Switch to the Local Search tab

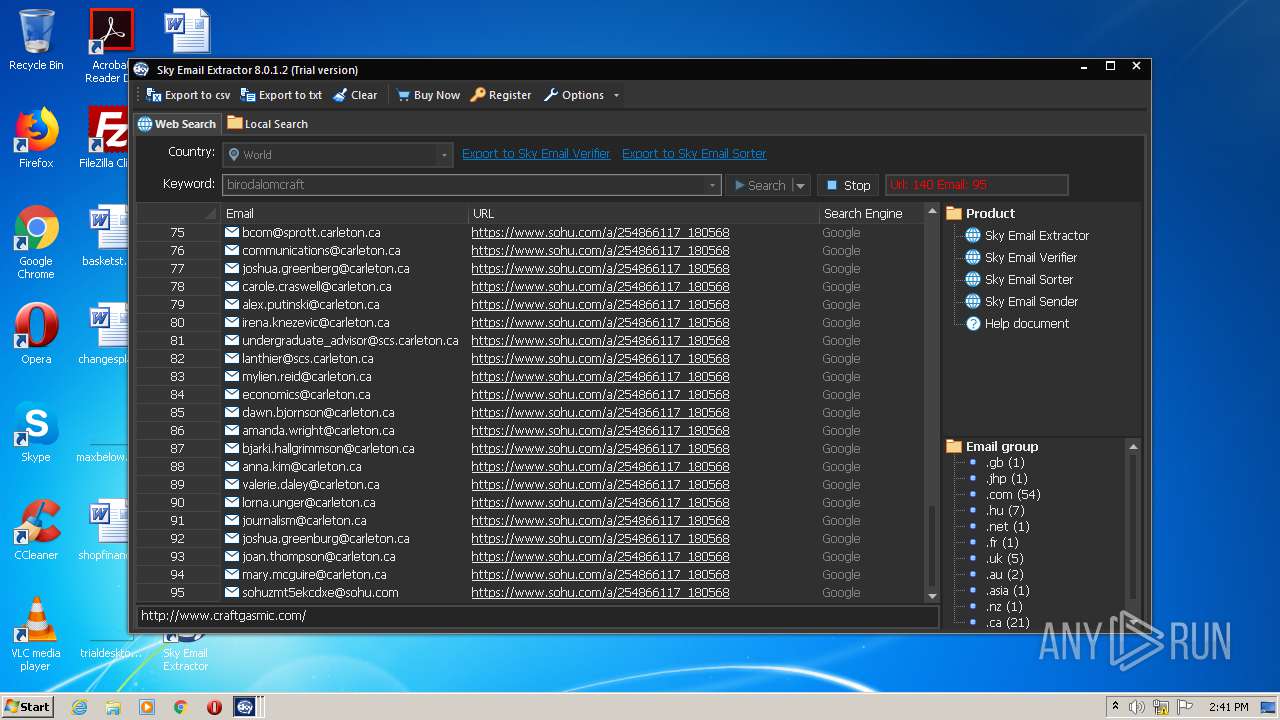click(x=267, y=124)
